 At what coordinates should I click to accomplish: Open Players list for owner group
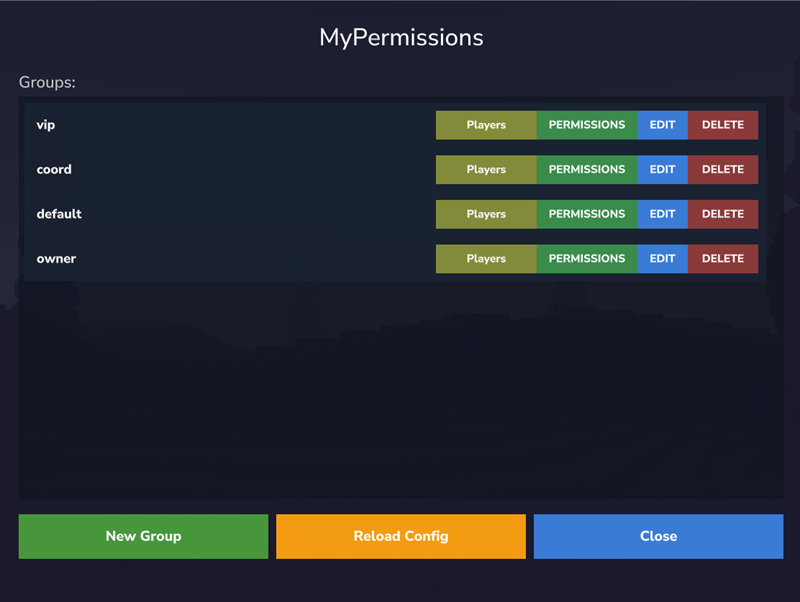point(486,259)
